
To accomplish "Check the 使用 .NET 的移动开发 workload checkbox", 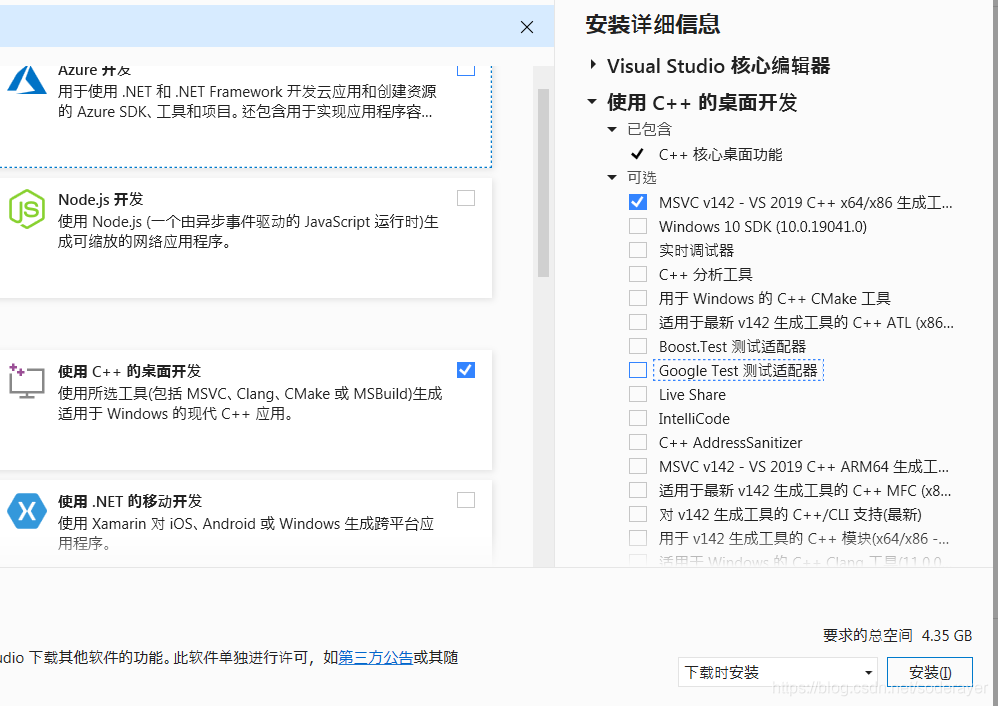I will point(466,500).
